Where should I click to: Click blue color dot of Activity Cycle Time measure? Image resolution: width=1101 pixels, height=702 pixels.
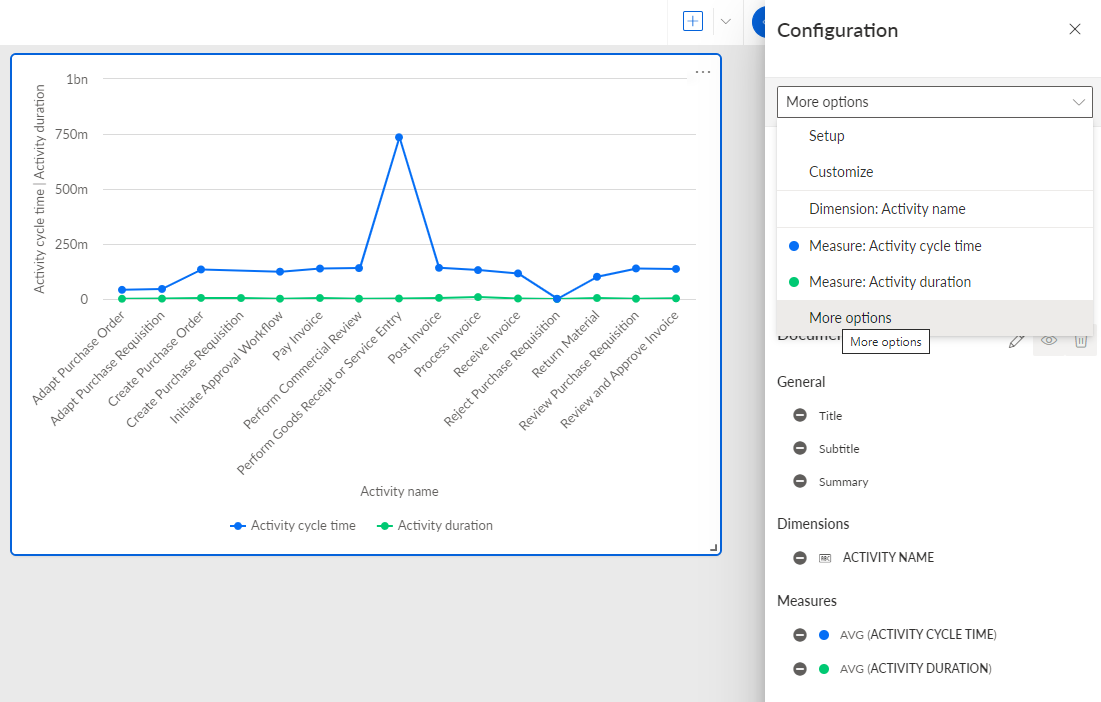(824, 635)
